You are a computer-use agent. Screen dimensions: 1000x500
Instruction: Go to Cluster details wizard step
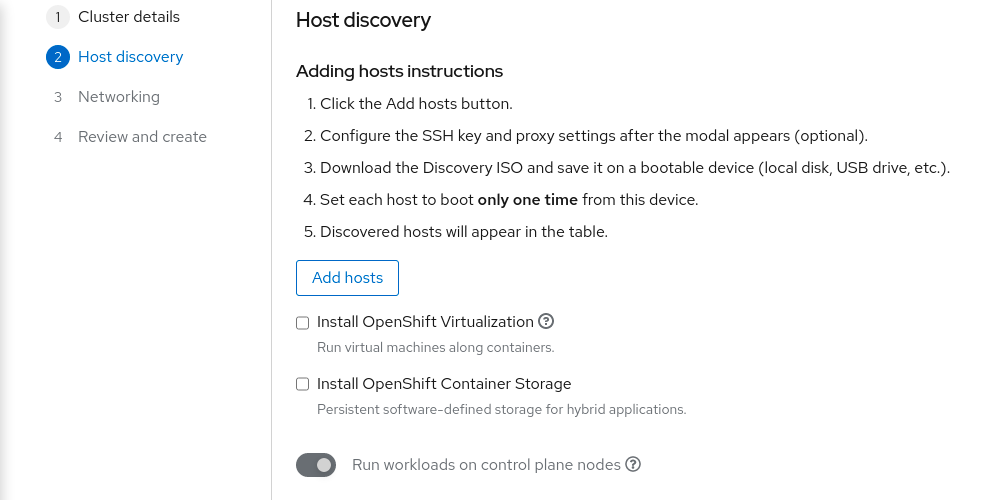tap(129, 17)
